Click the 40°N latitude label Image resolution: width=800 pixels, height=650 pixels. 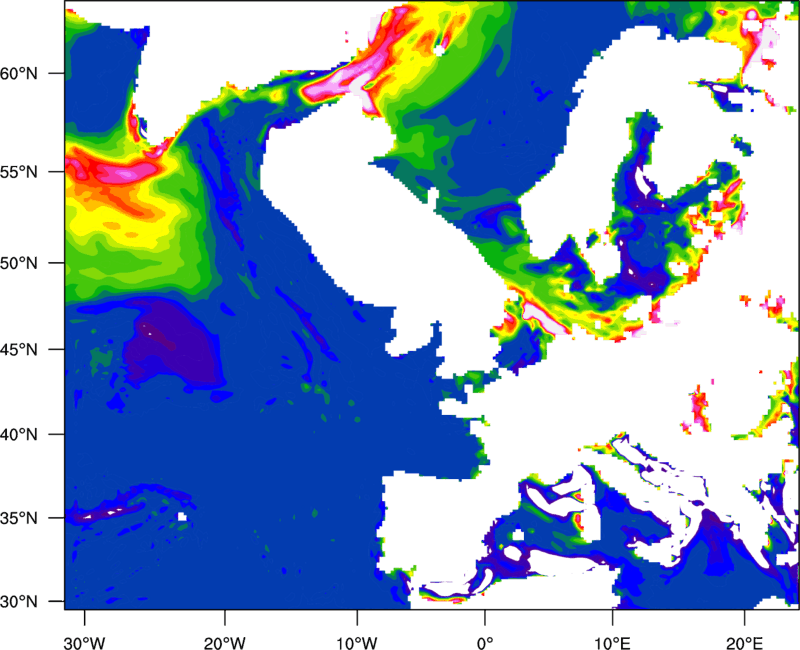pos(19,435)
